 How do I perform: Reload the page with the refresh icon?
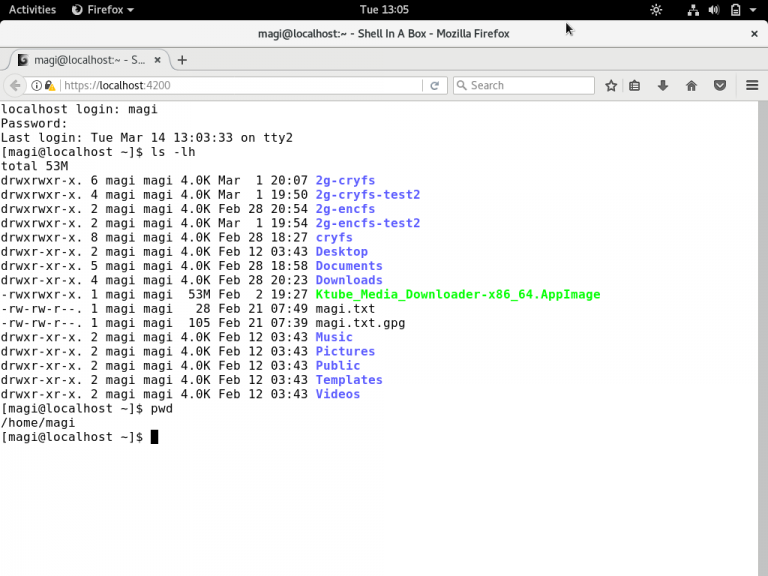tap(434, 86)
